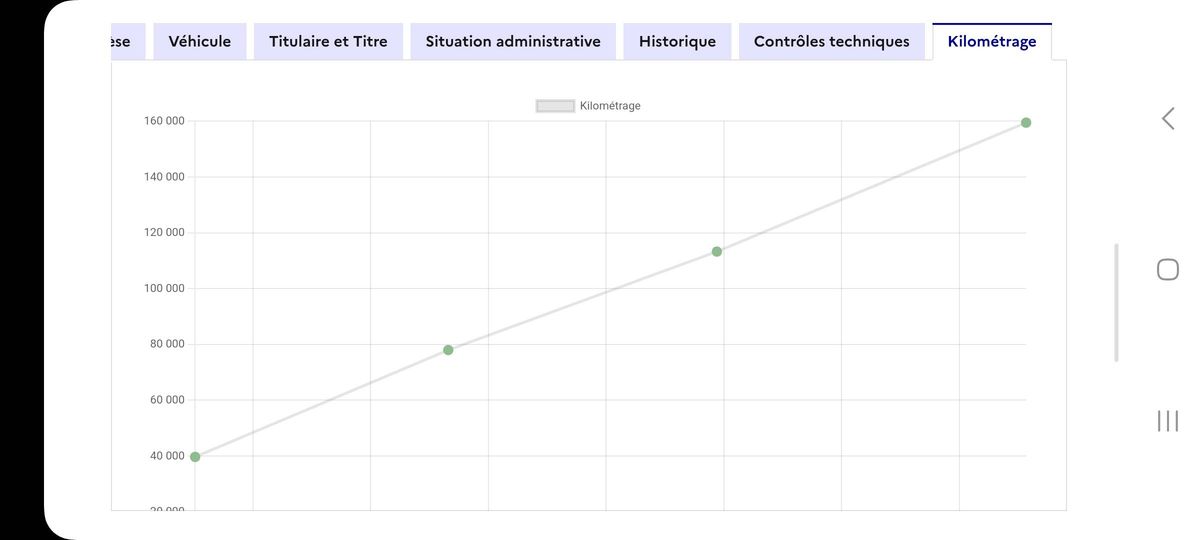Open the Titulaire et Titre tab

(x=328, y=42)
